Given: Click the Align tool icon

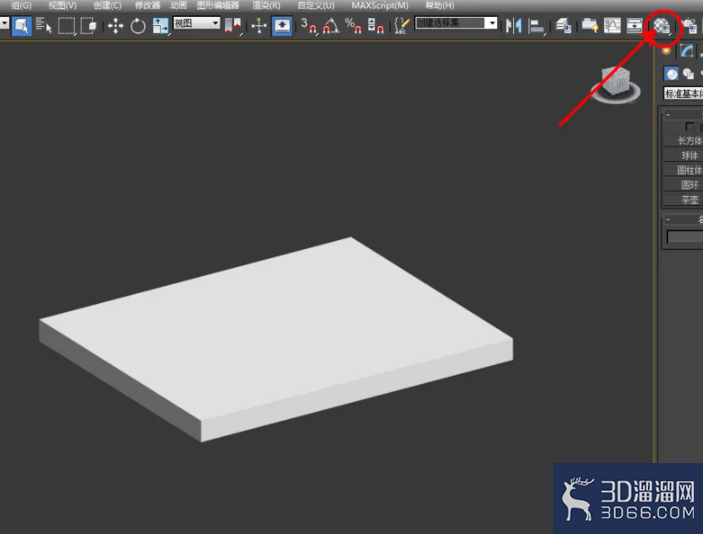Looking at the screenshot, I should point(536,26).
